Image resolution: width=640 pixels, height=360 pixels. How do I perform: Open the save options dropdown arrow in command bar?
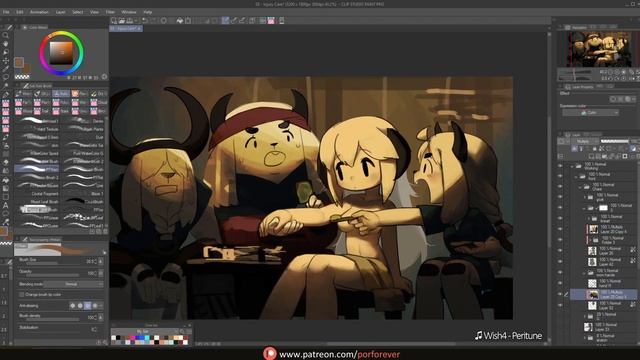pyautogui.click(x=136, y=20)
